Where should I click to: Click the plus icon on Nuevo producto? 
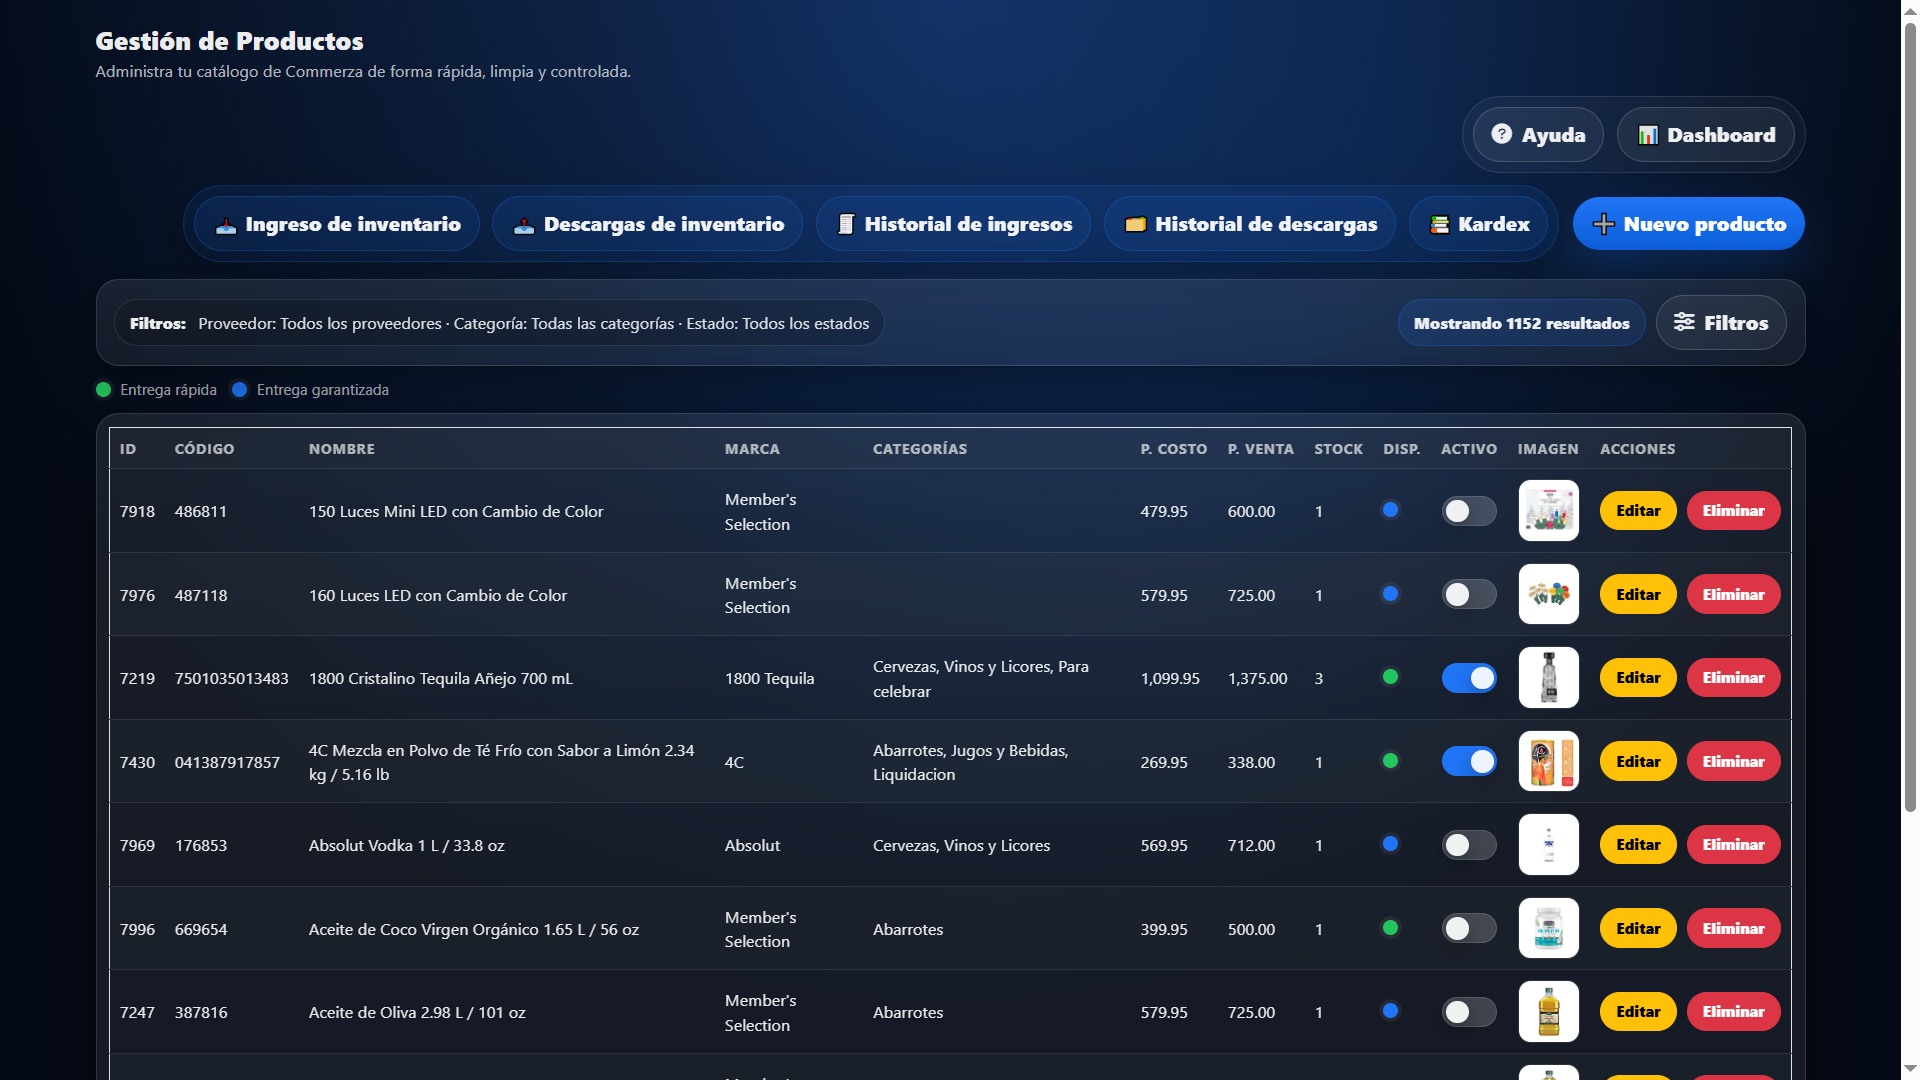pos(1603,224)
